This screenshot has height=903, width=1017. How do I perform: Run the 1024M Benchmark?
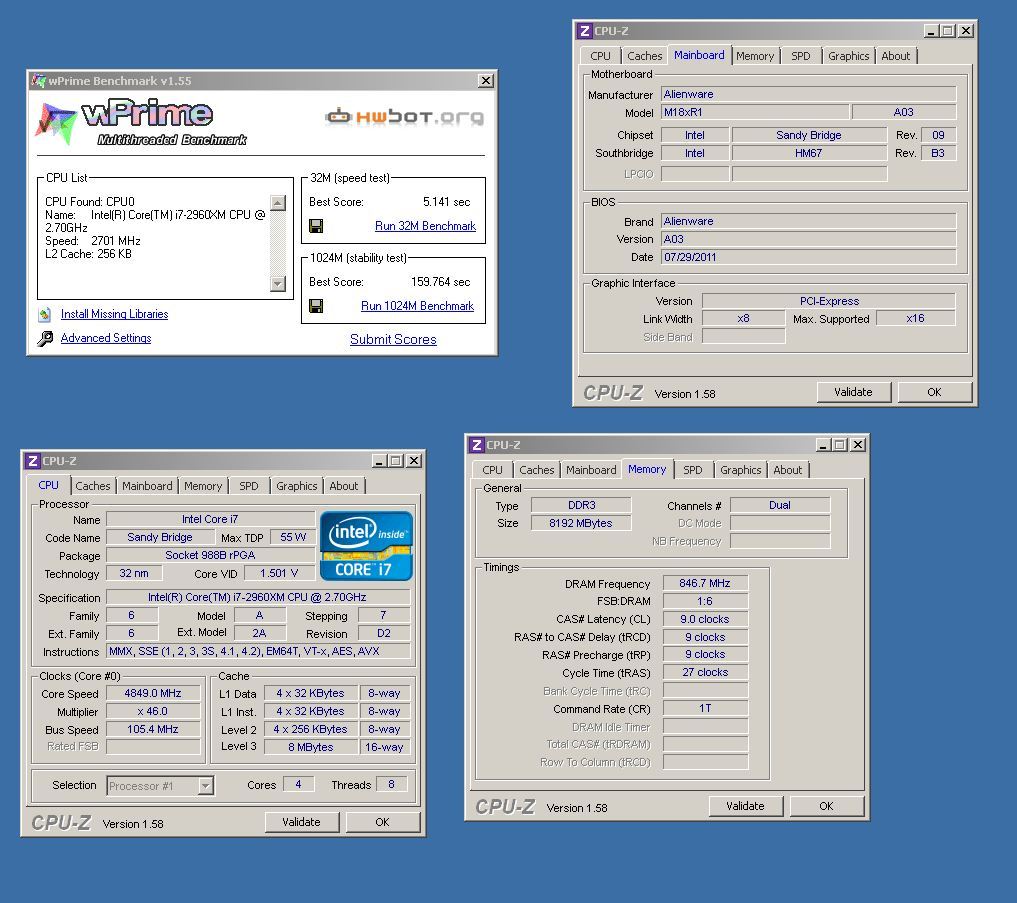(417, 306)
